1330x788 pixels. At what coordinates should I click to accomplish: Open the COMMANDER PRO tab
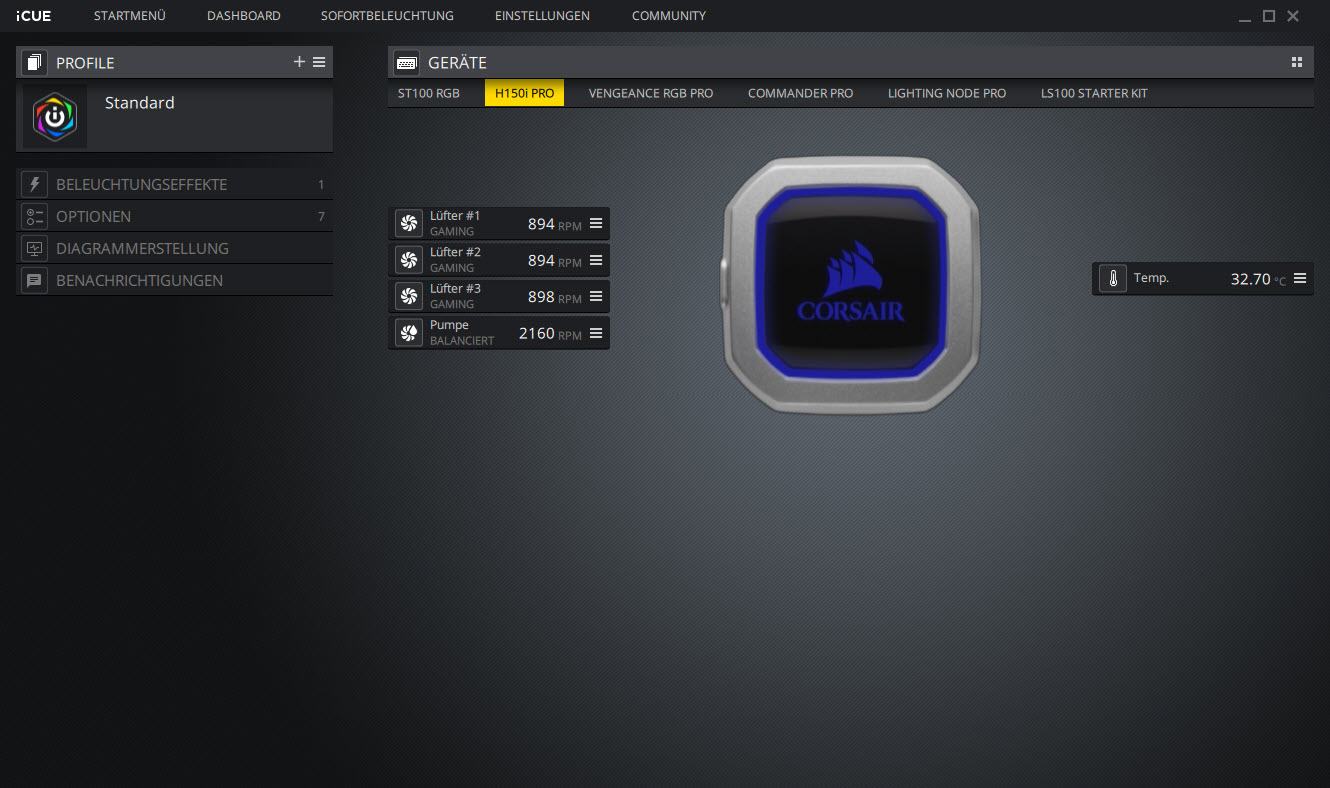pyautogui.click(x=801, y=93)
